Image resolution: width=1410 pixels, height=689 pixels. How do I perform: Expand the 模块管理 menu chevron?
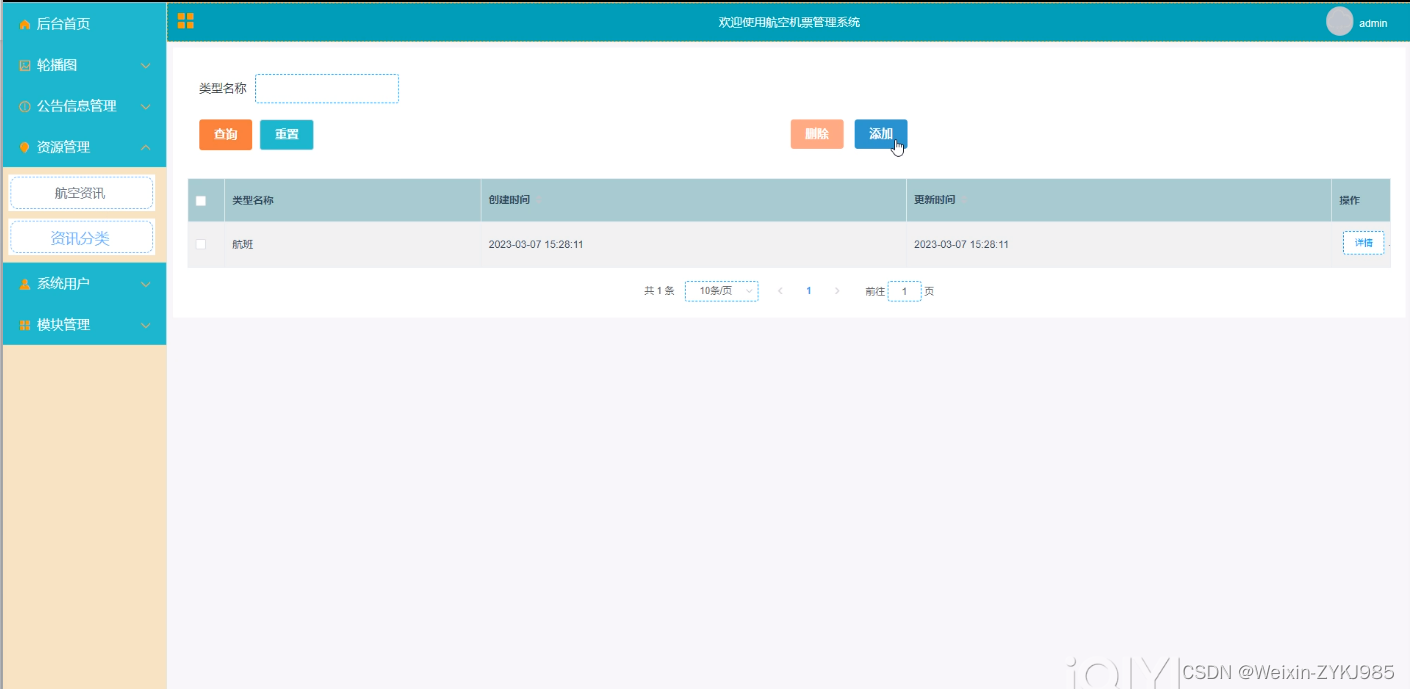click(x=146, y=325)
